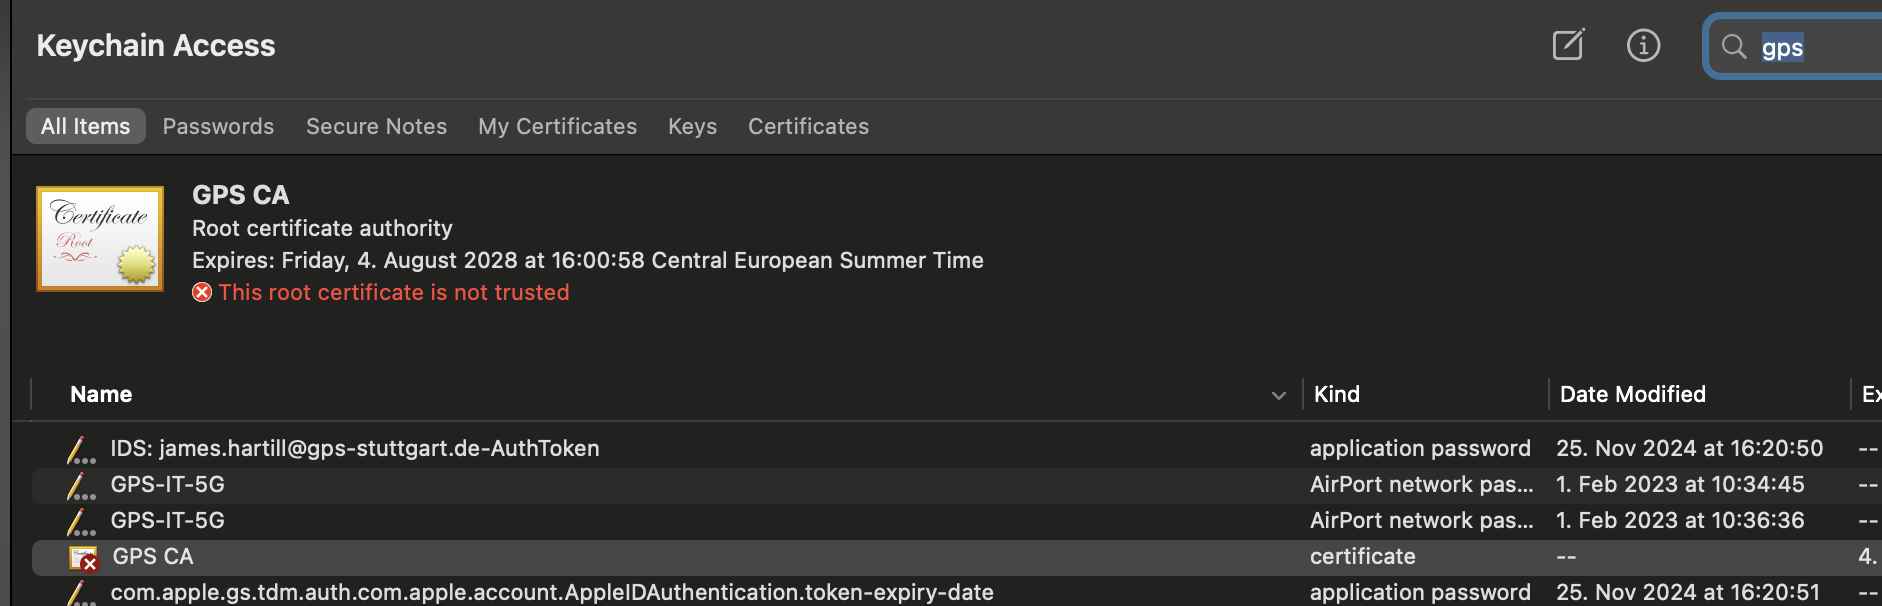Sort by Date Modified column header

(x=1632, y=394)
